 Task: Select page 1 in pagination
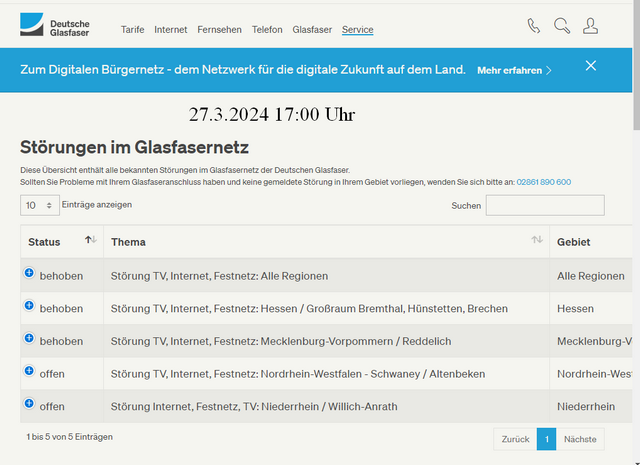(x=547, y=439)
